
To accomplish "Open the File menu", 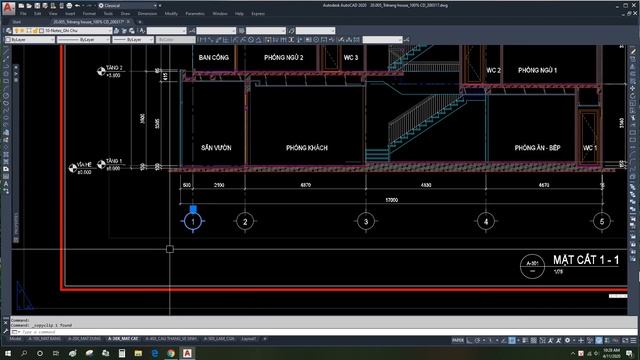I will 23,13.
